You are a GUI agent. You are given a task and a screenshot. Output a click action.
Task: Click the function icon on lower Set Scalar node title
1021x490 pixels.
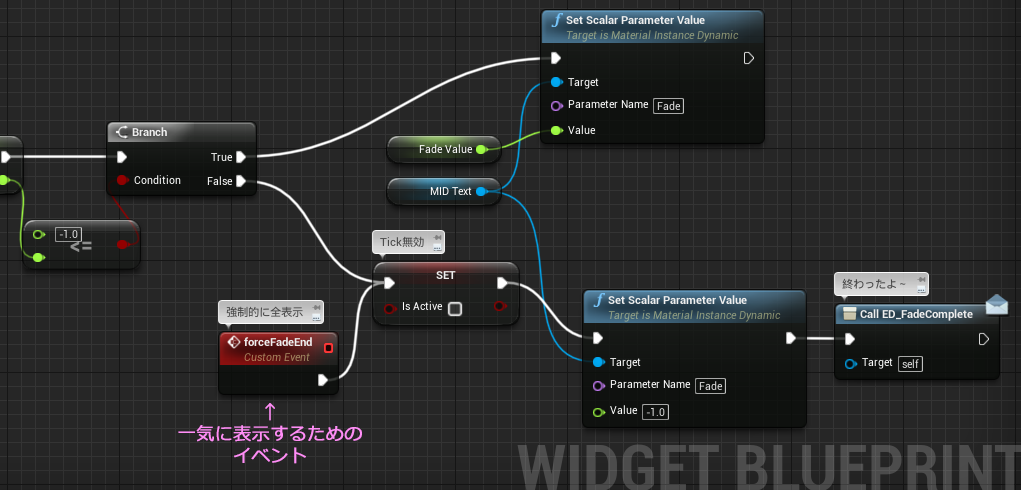pyautogui.click(x=598, y=300)
